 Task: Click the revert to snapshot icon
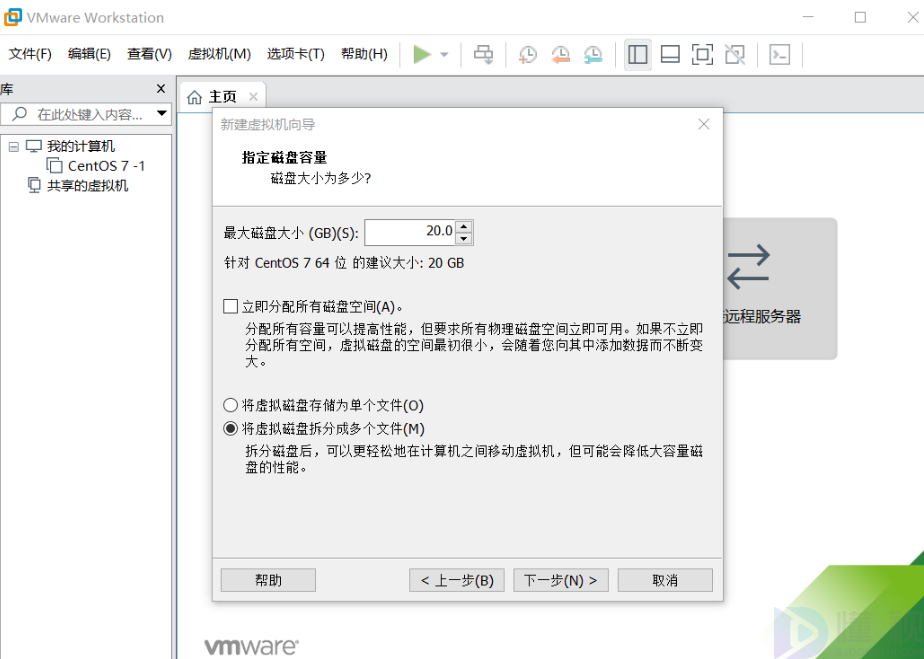coord(560,54)
